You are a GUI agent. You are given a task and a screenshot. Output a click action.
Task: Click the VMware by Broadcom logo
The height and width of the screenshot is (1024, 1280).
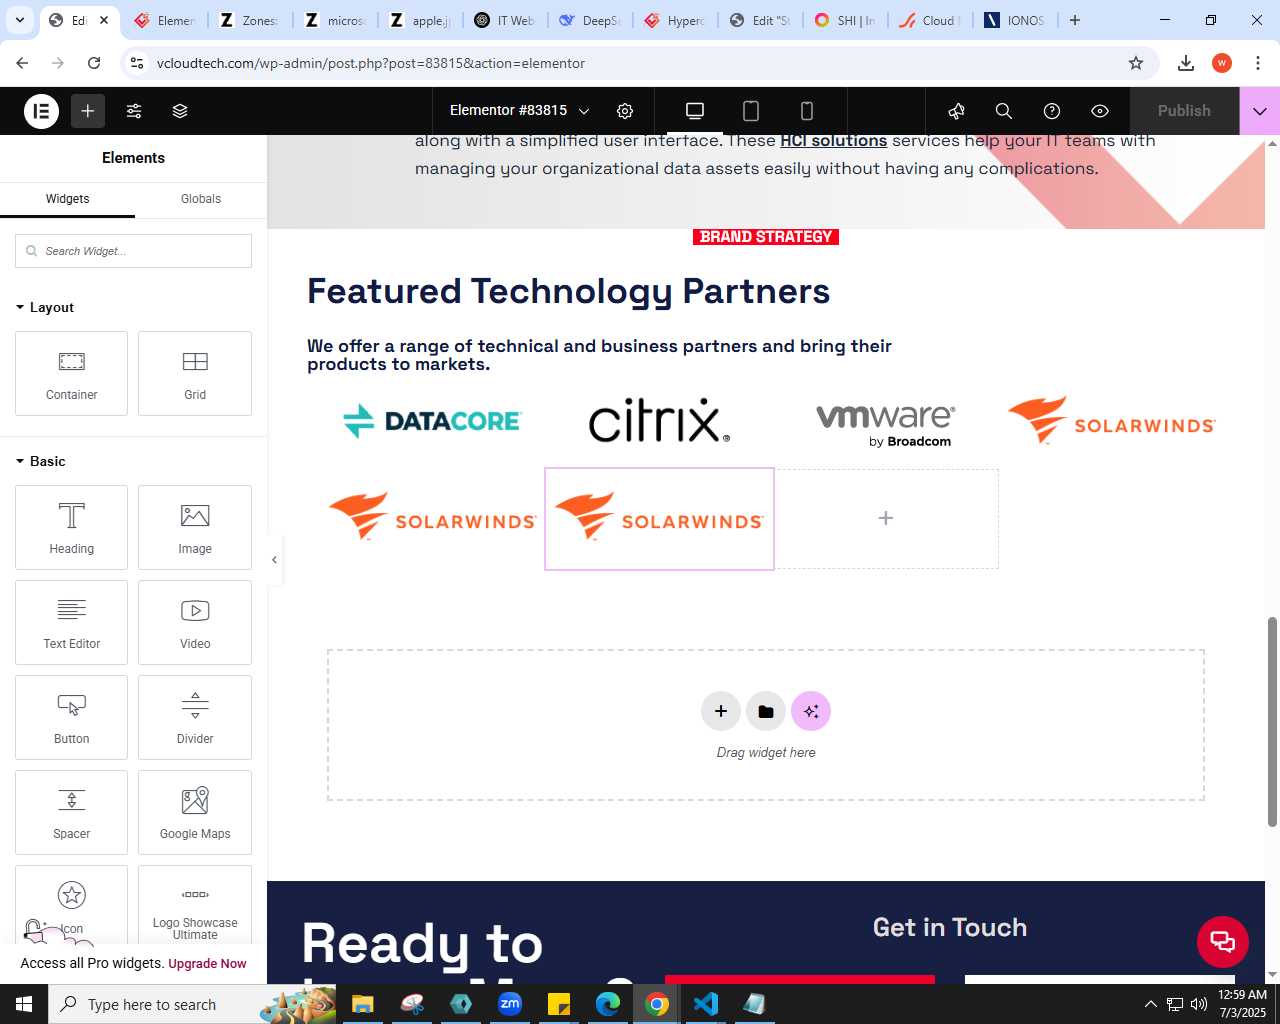tap(886, 425)
